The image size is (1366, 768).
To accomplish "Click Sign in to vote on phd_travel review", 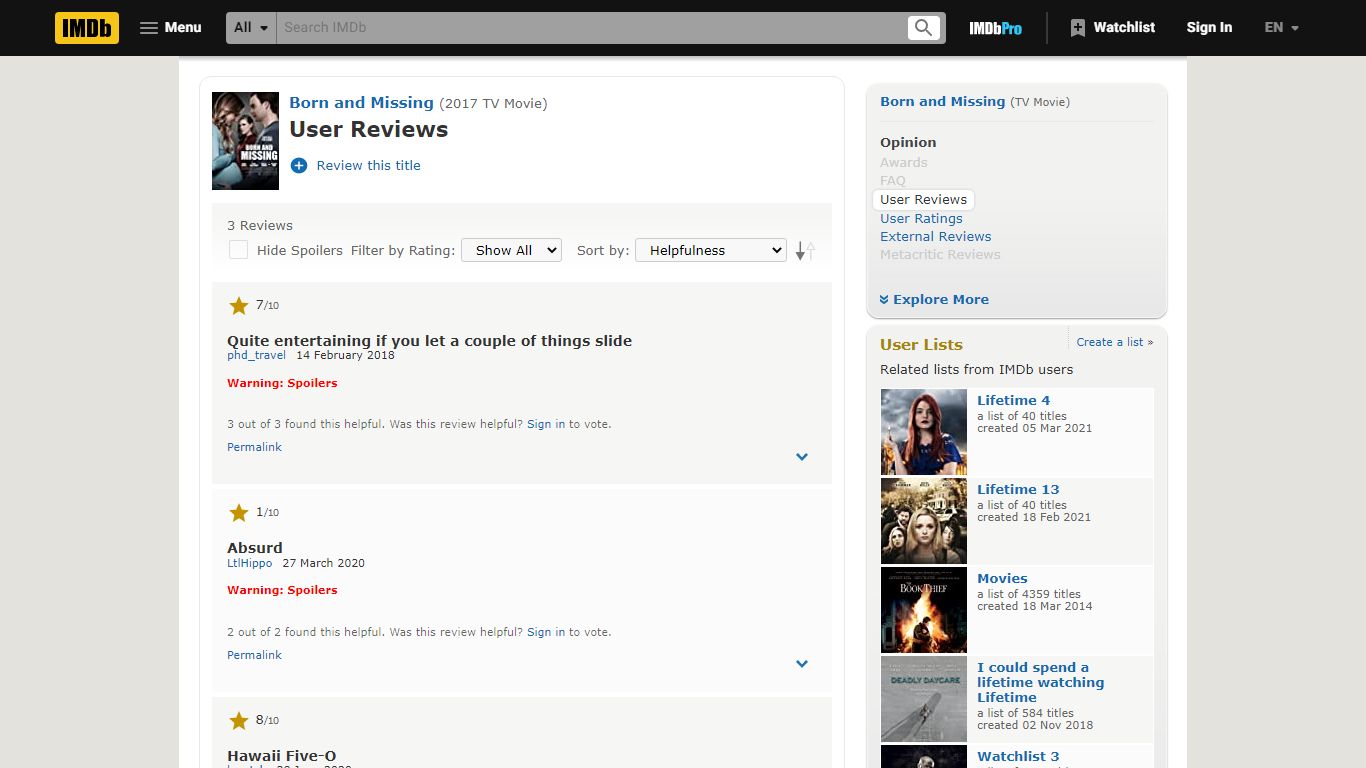I will 546,424.
